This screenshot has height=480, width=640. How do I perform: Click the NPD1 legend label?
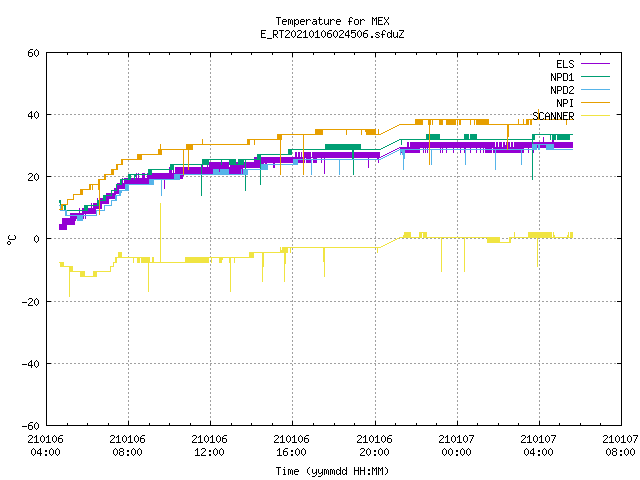562,77
